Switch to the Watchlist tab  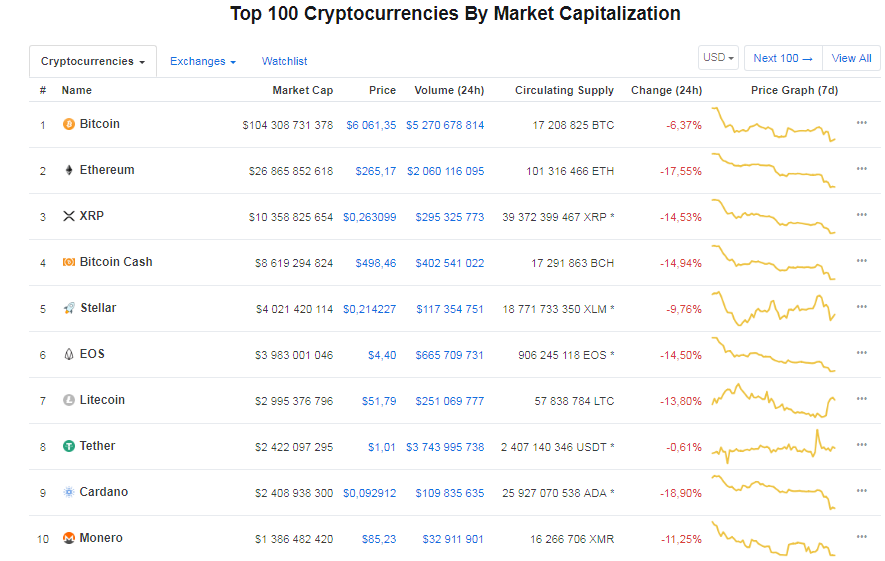pyautogui.click(x=285, y=62)
